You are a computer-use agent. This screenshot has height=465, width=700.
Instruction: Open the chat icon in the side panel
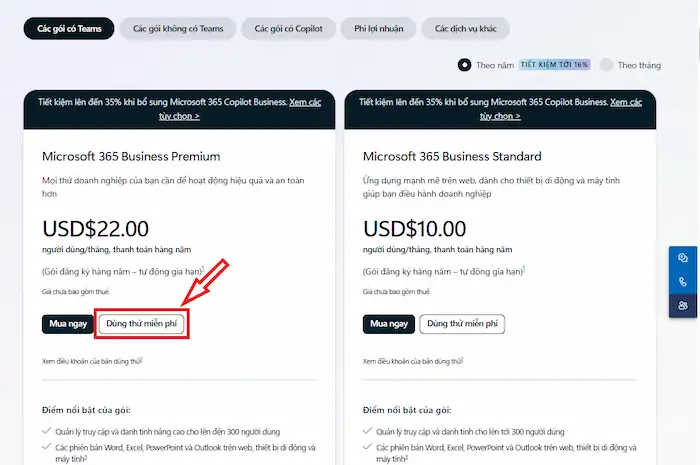(x=683, y=258)
